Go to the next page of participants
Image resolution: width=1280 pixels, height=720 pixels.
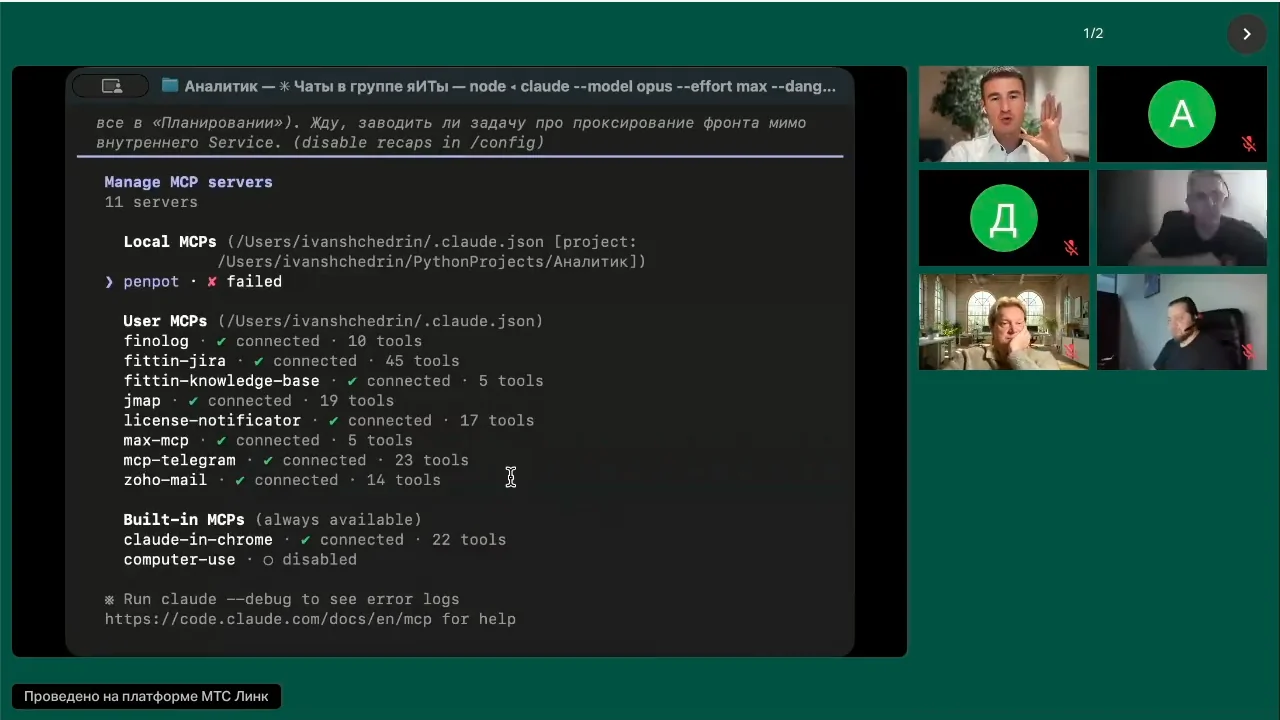pos(1246,34)
